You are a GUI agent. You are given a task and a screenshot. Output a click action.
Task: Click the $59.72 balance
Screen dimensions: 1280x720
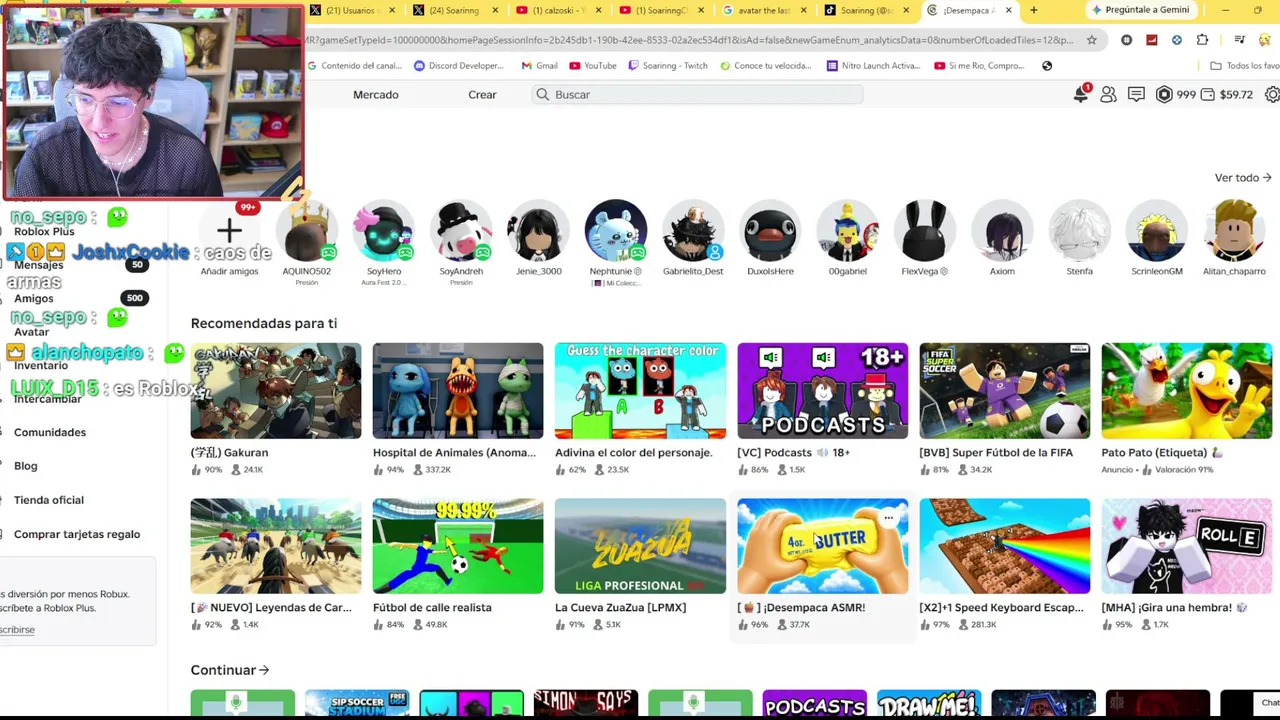[1227, 94]
